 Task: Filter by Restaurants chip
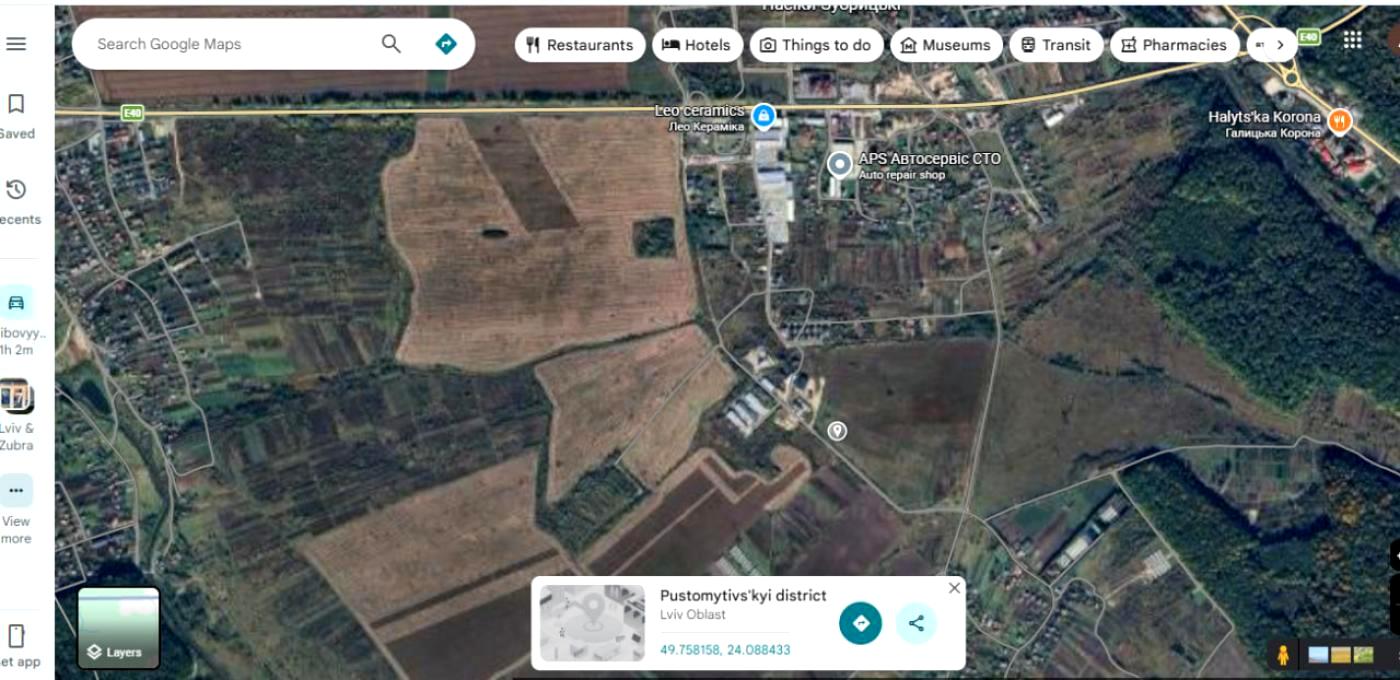580,45
